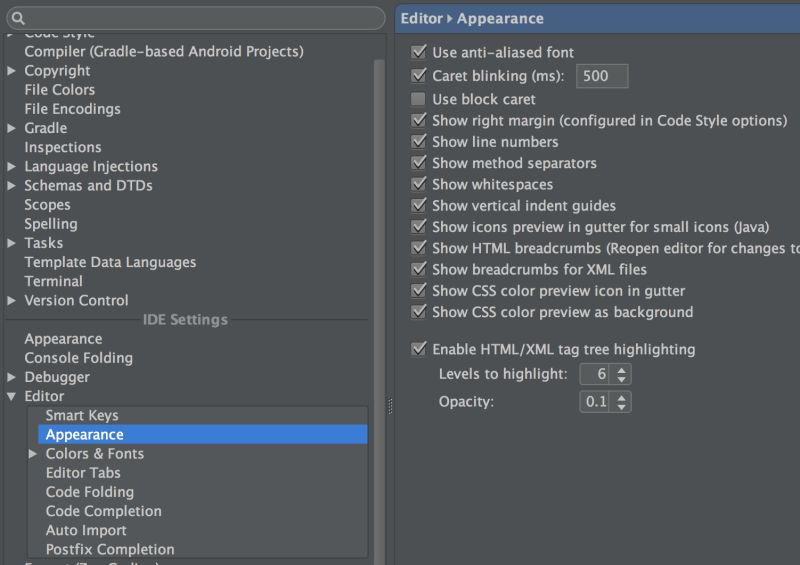Viewport: 800px width, 565px height.
Task: Open Scopes settings page
Action: [x=47, y=205]
